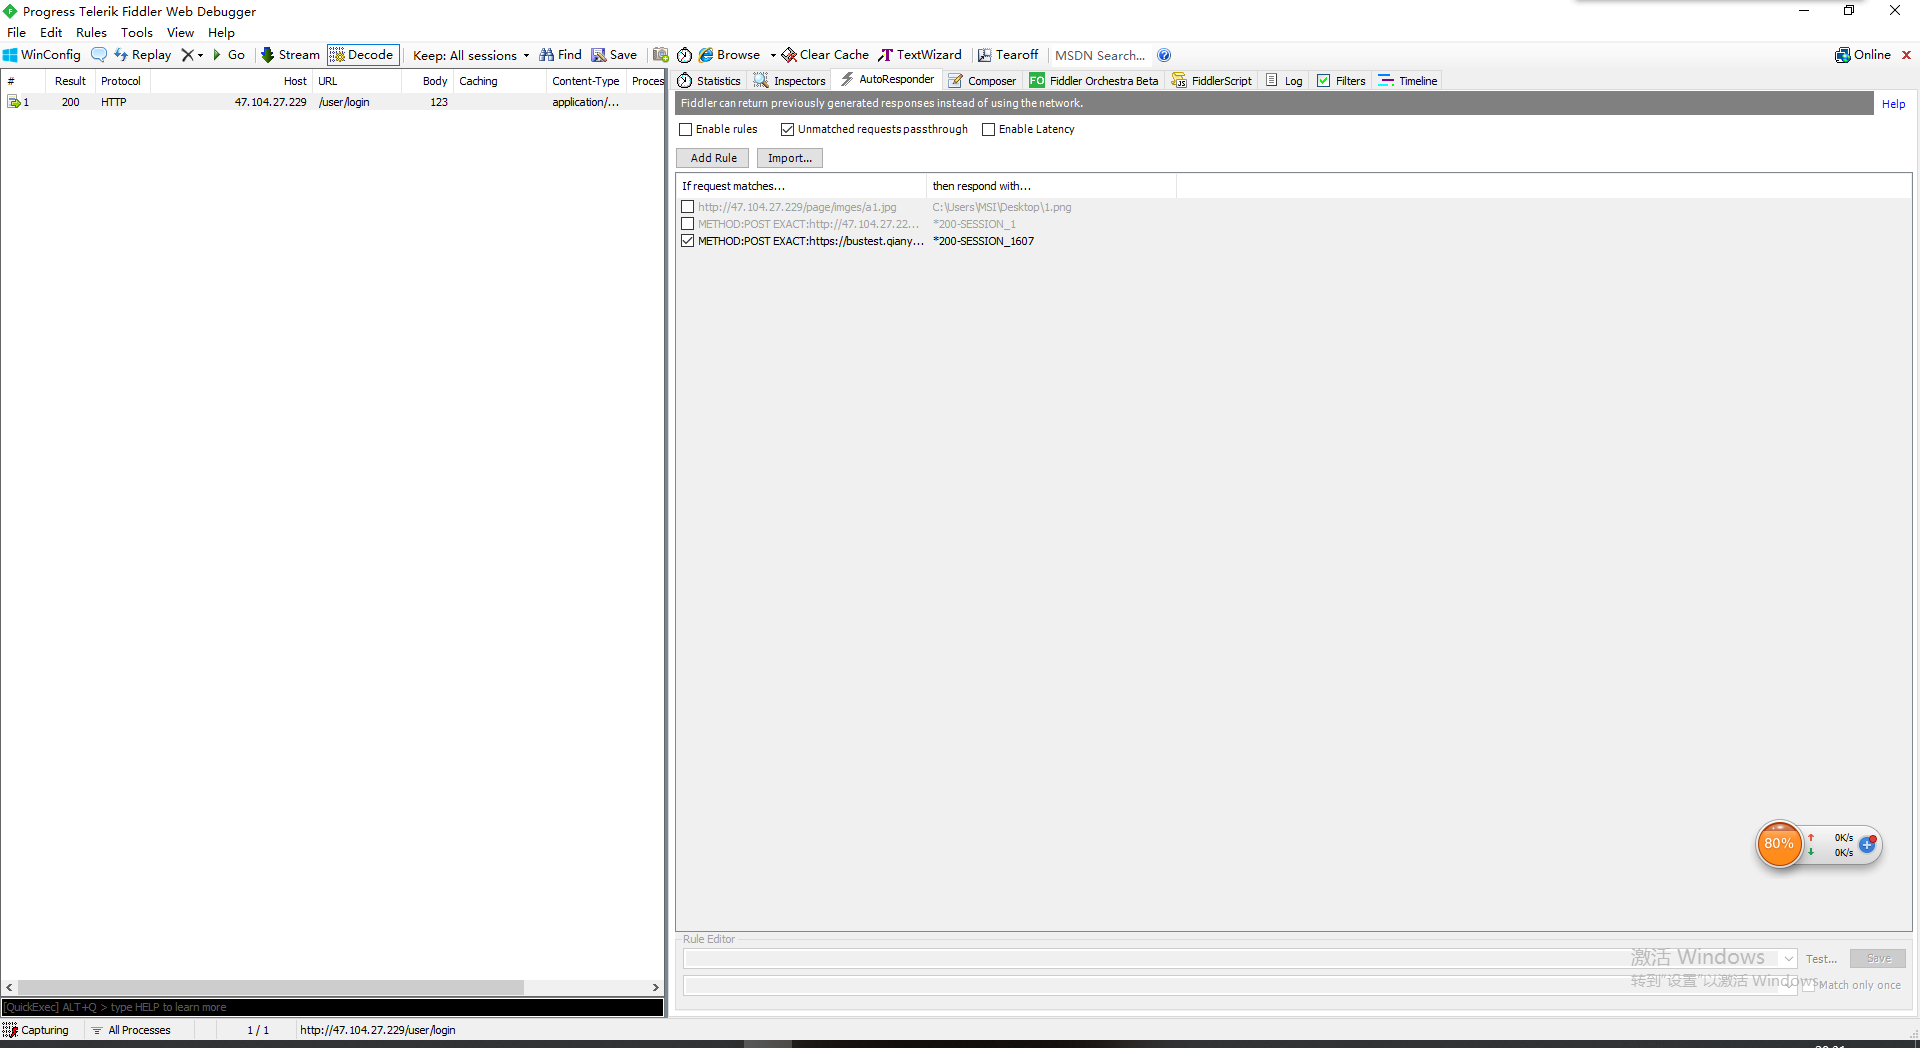Switch to the Inspectors tab
Image resolution: width=1920 pixels, height=1048 pixels.
[790, 81]
